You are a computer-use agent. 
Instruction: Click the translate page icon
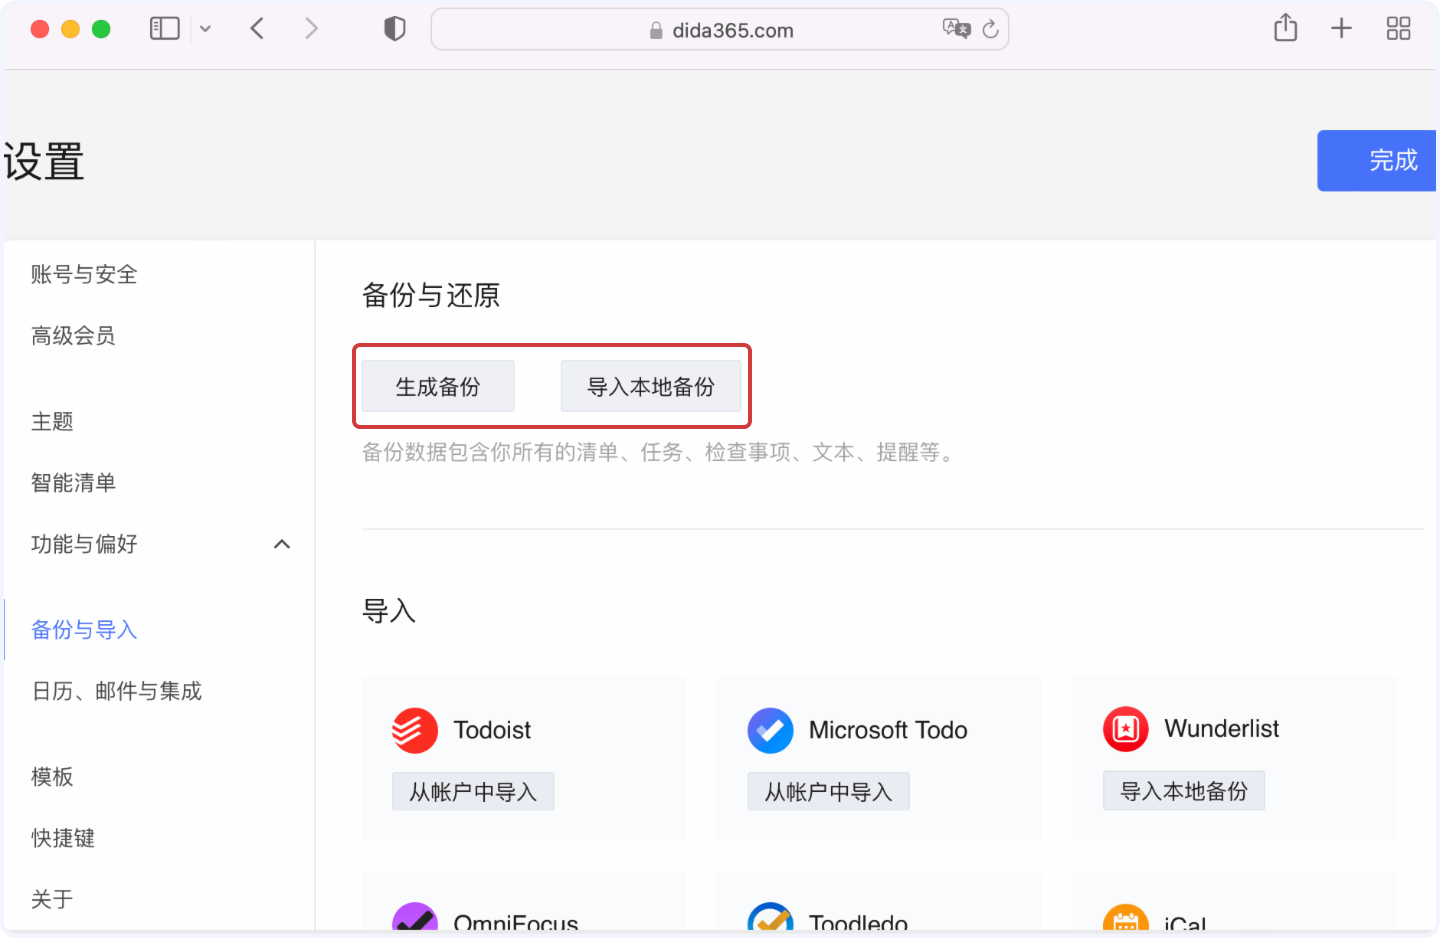click(x=956, y=29)
